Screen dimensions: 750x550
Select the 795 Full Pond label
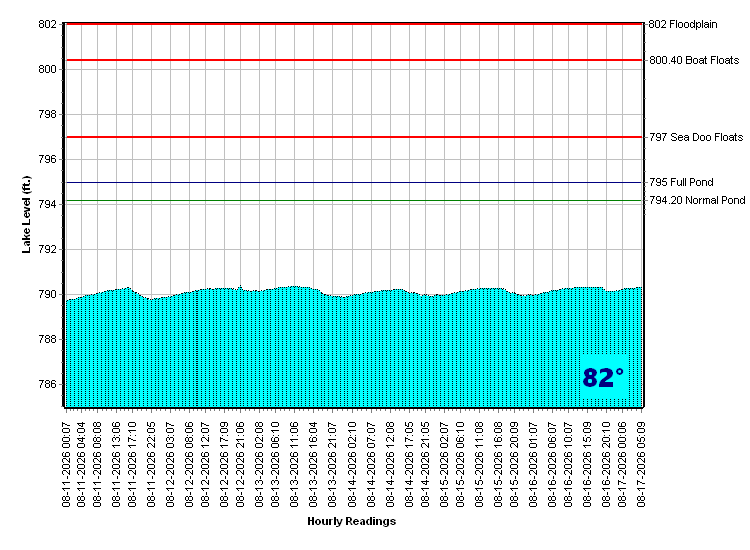pyautogui.click(x=681, y=182)
